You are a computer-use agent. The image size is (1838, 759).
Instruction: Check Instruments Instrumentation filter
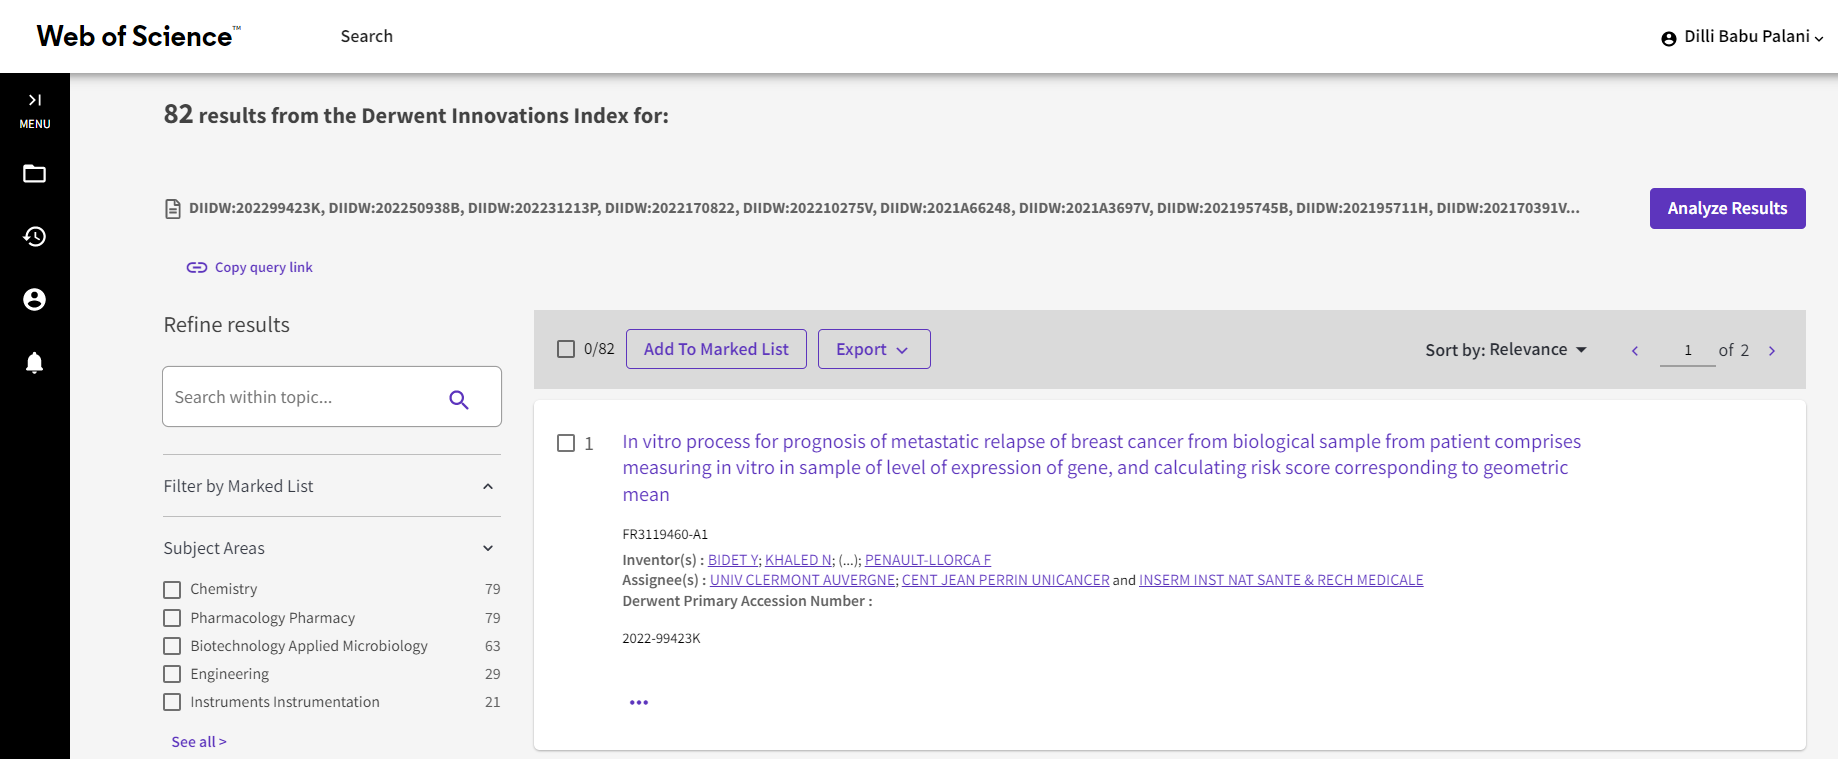point(172,702)
